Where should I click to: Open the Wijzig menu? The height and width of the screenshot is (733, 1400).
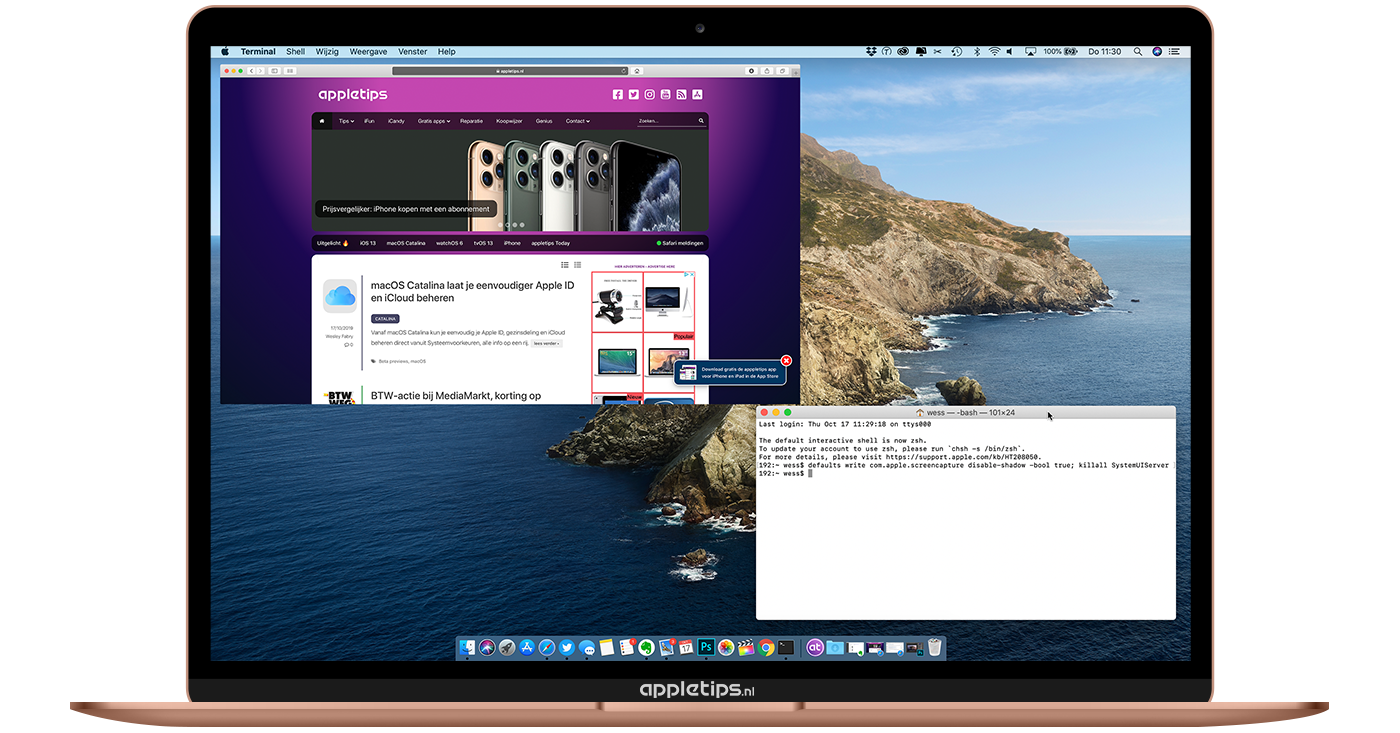[x=327, y=51]
